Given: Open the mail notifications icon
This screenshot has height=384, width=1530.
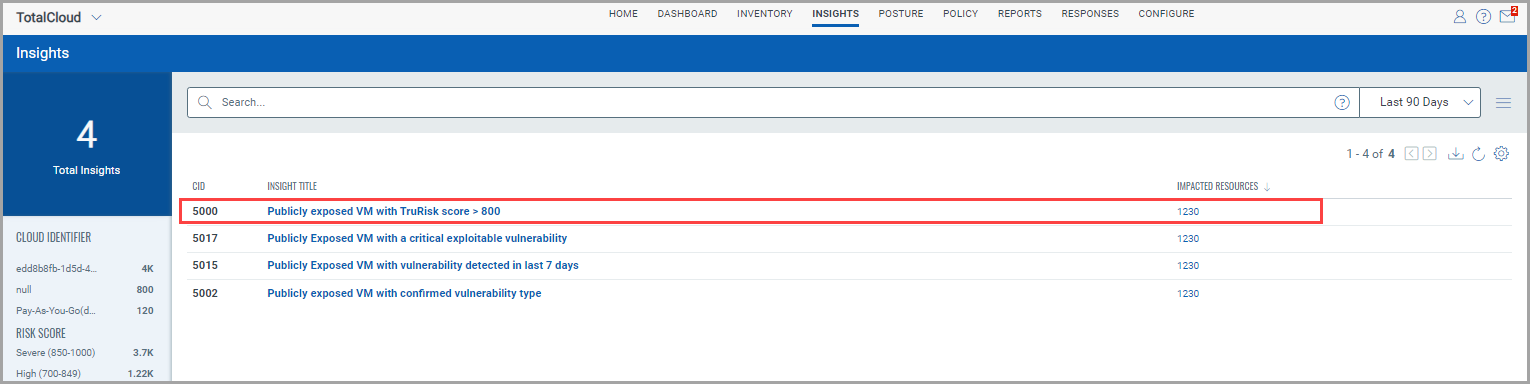Looking at the screenshot, I should pyautogui.click(x=1507, y=15).
